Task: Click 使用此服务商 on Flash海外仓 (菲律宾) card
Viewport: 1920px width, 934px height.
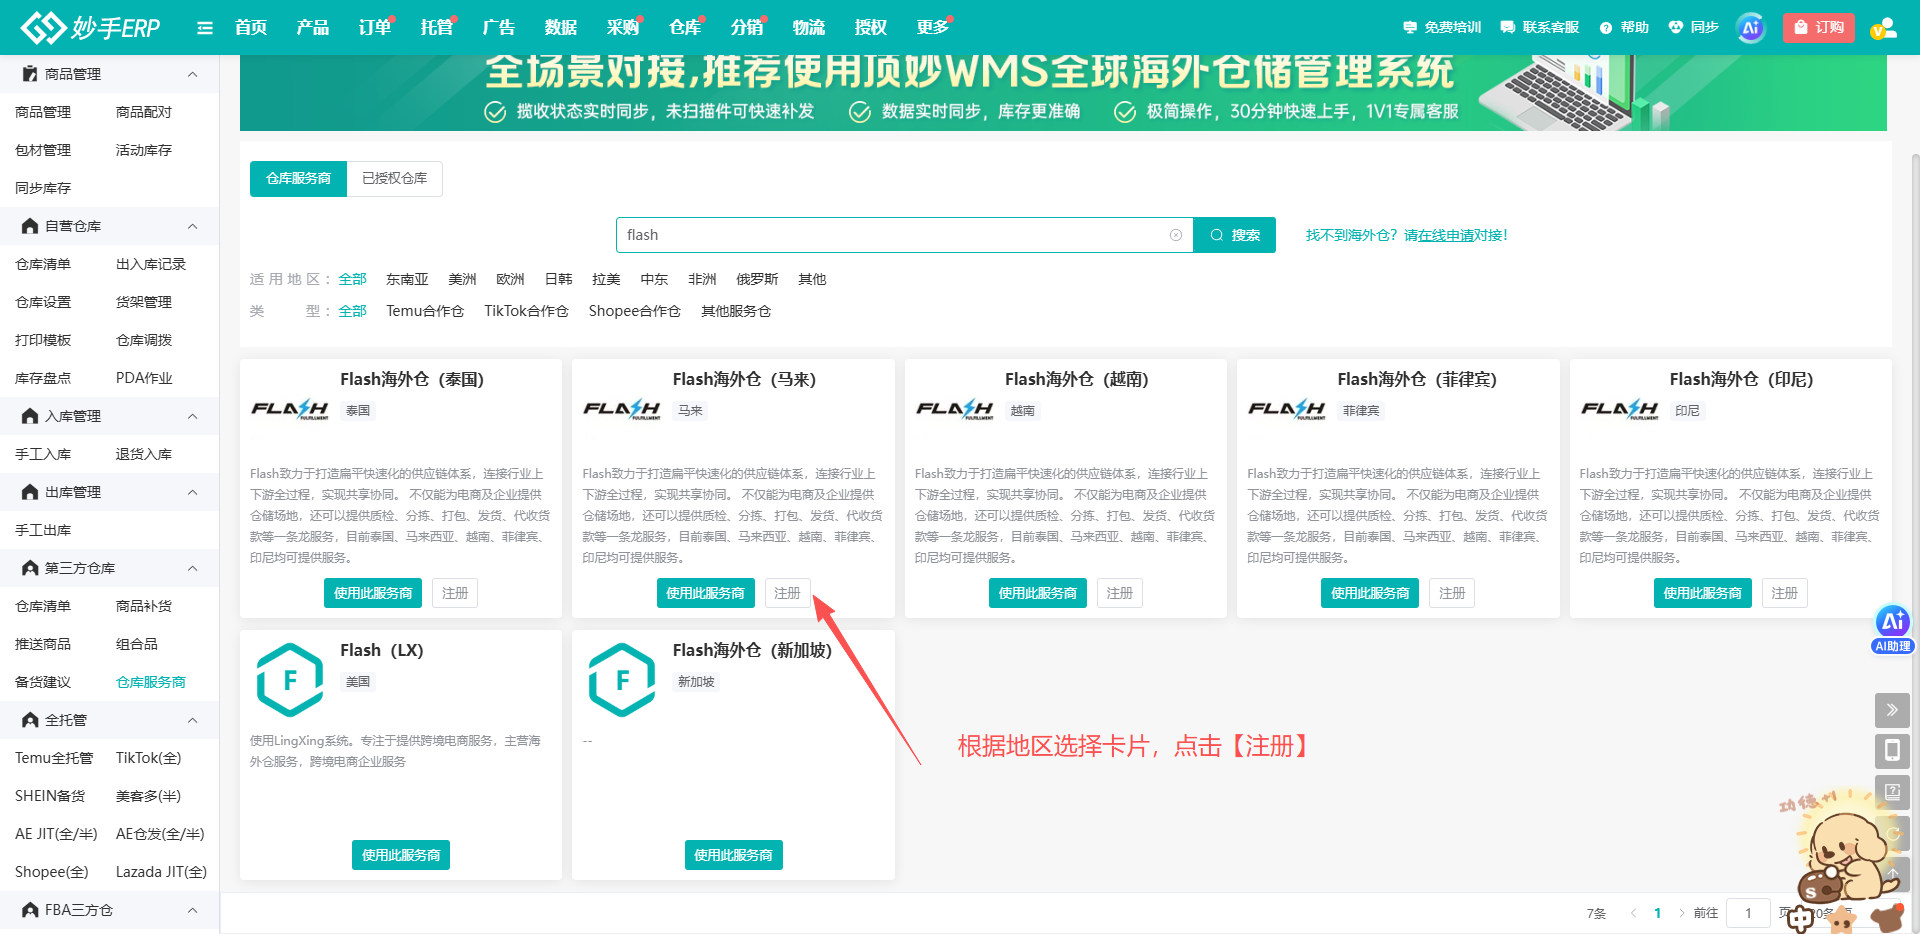Action: pos(1370,593)
